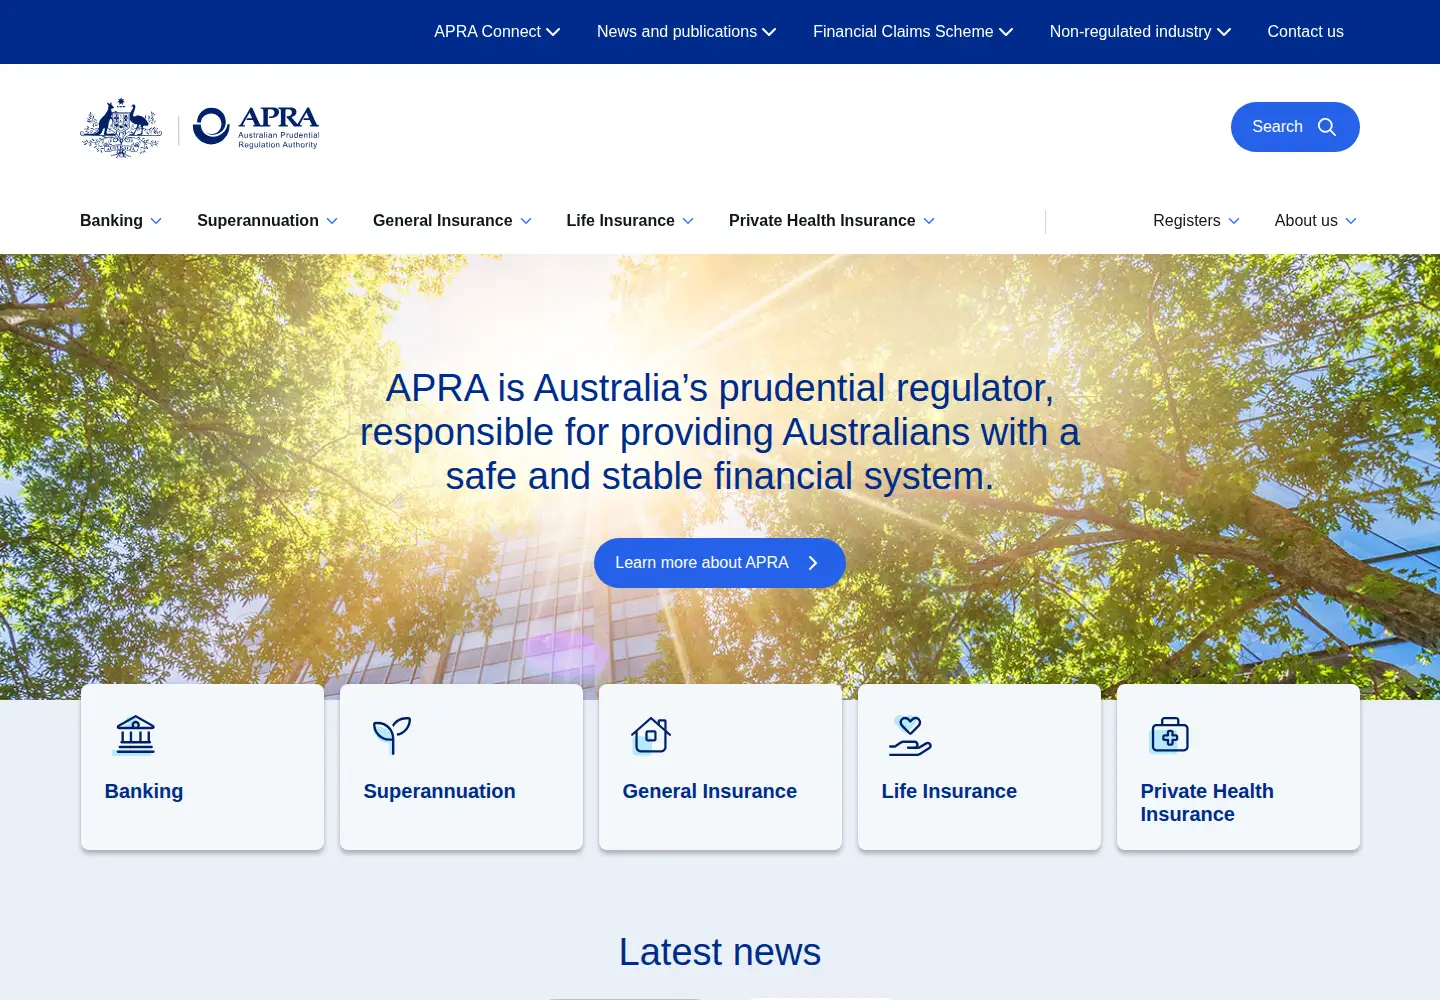Click the Superannuation card sprout icon
The image size is (1440, 1000).
click(391, 735)
